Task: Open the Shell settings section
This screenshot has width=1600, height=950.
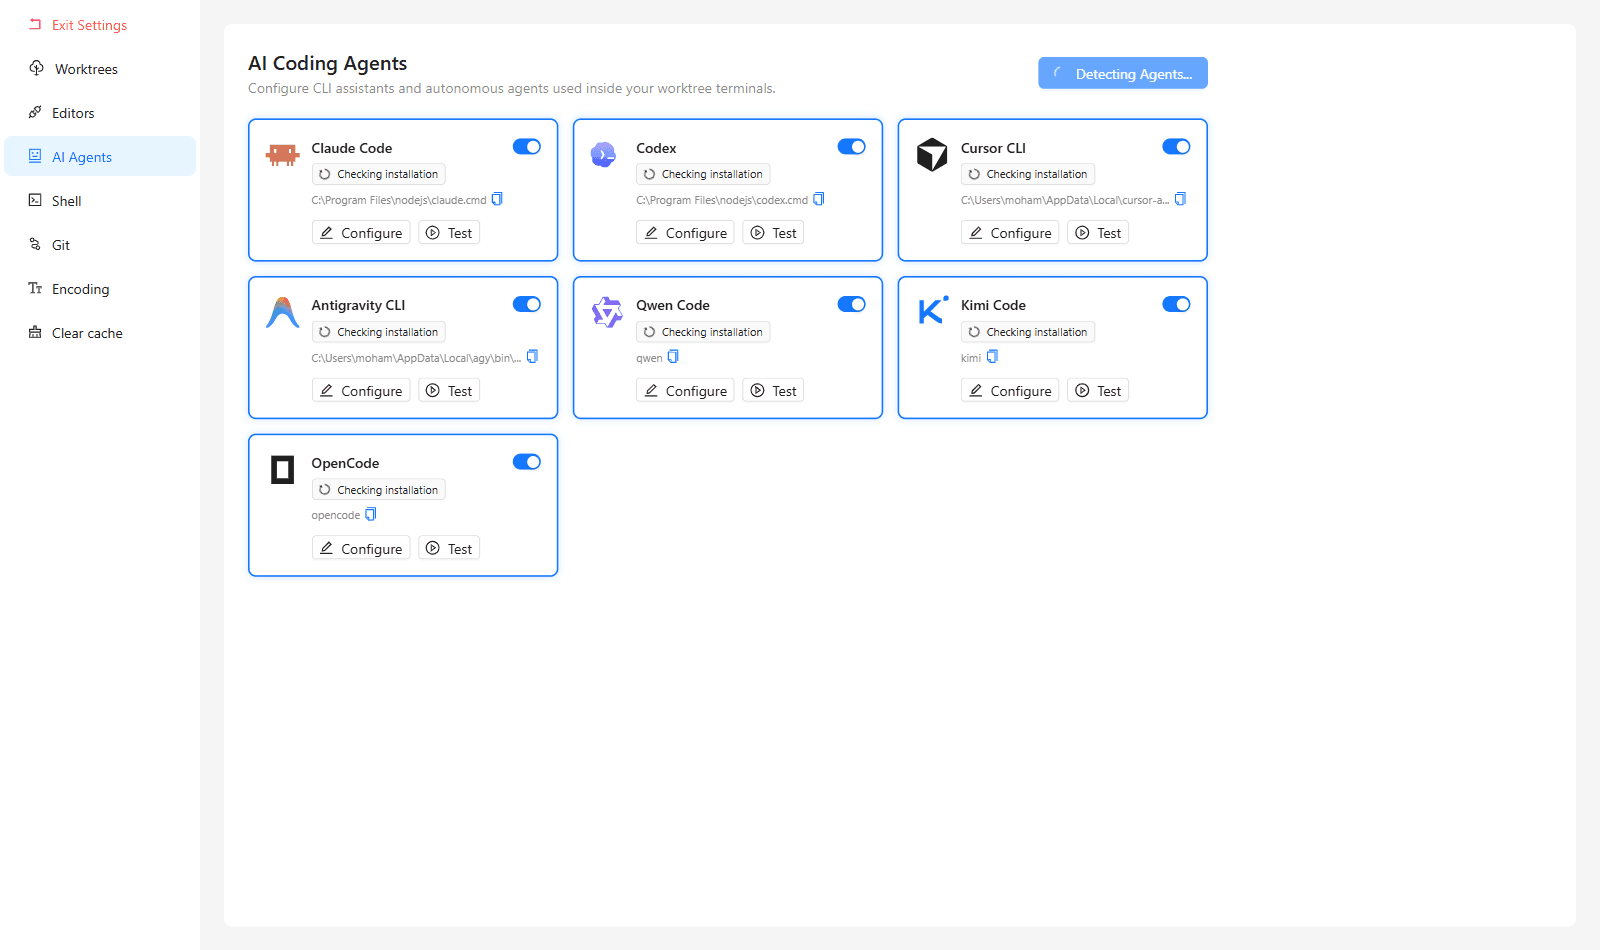Action: tap(100, 200)
